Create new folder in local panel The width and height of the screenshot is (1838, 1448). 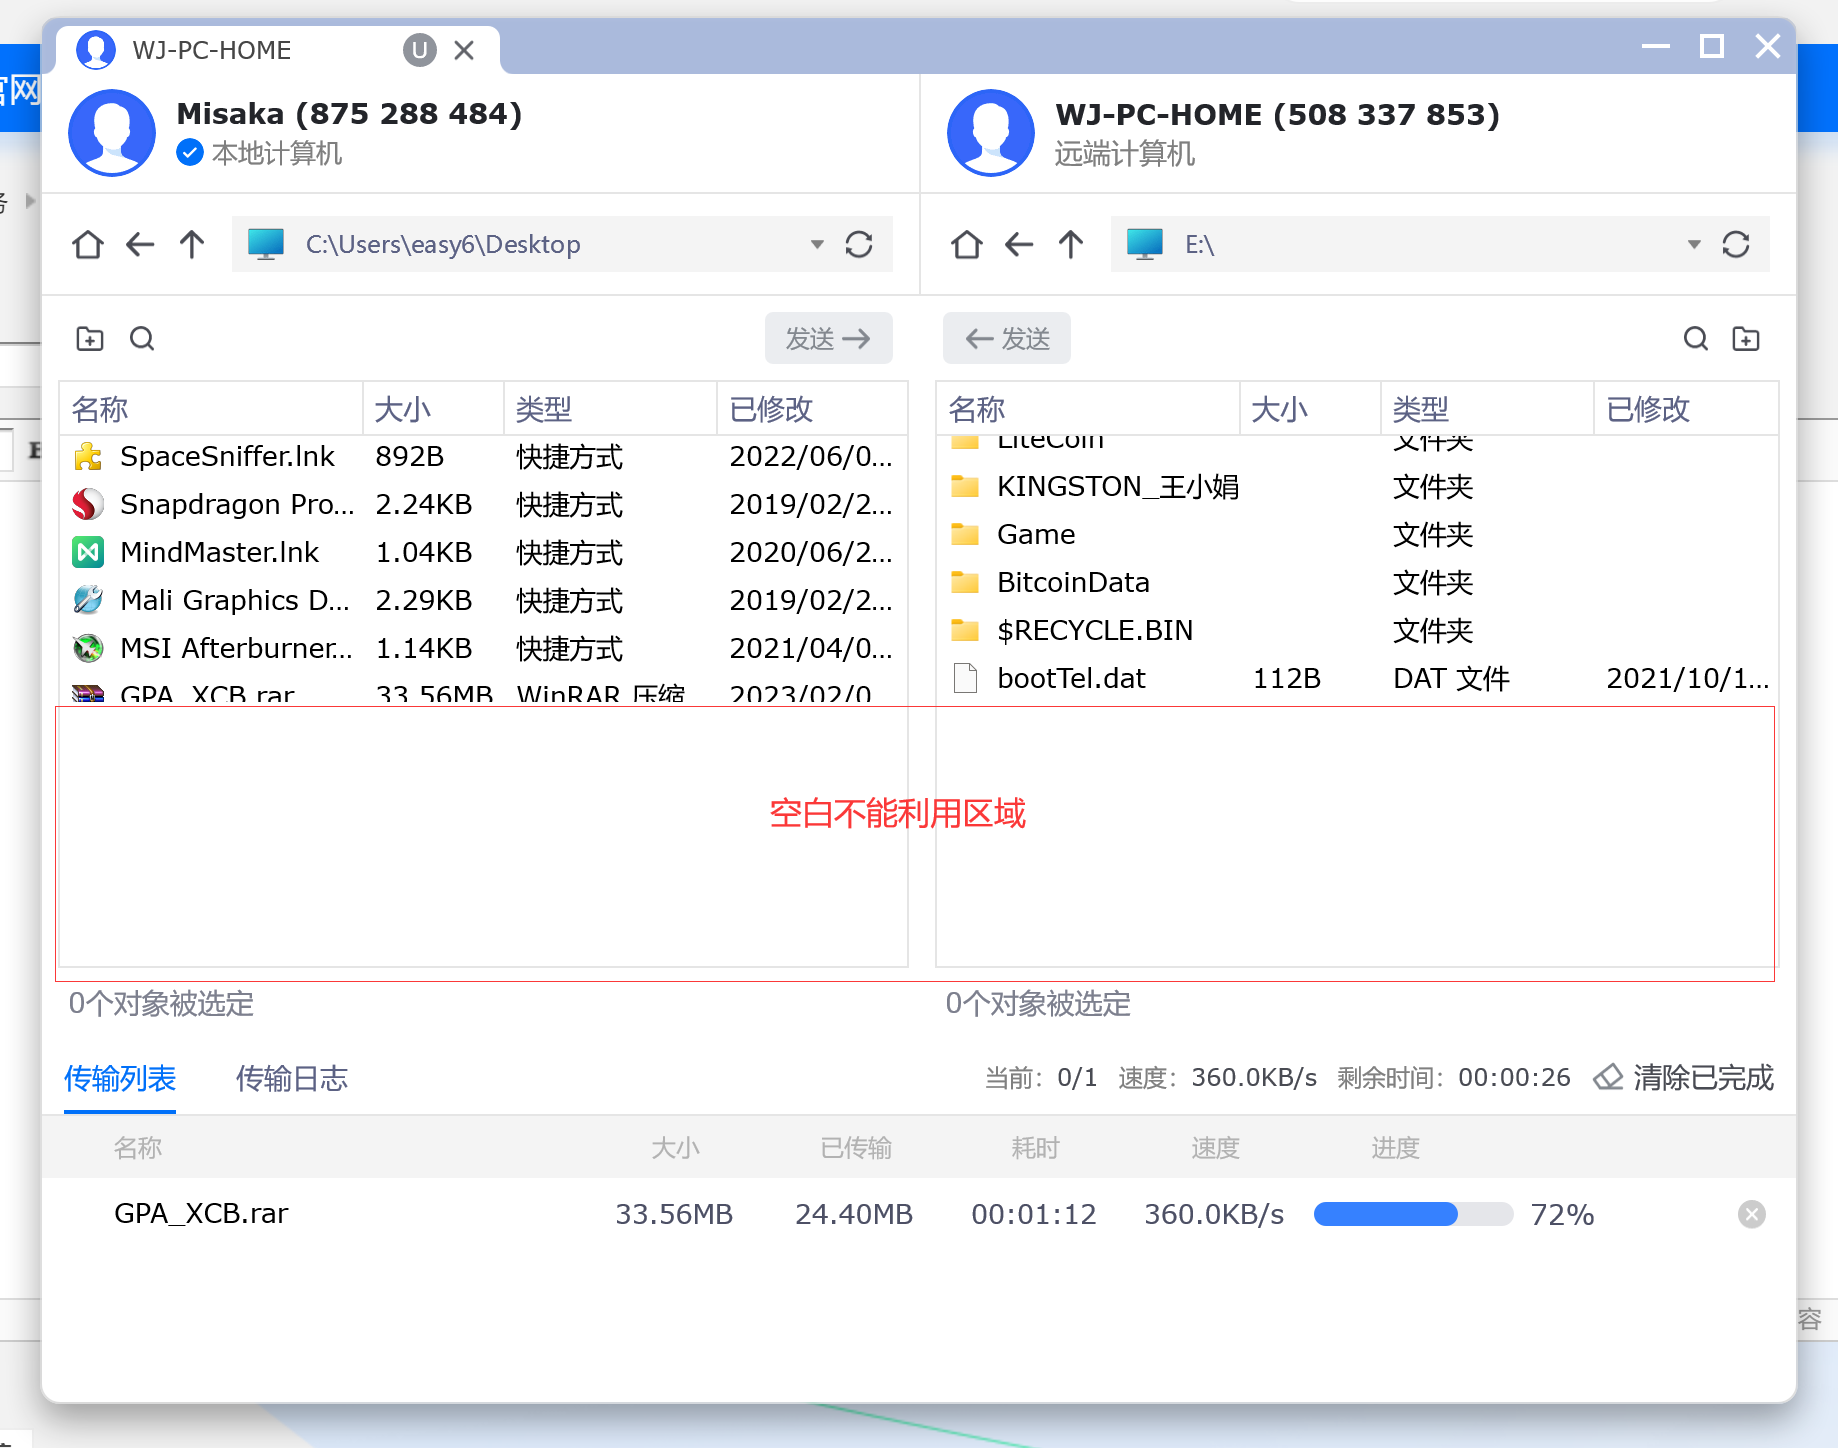[x=90, y=339]
